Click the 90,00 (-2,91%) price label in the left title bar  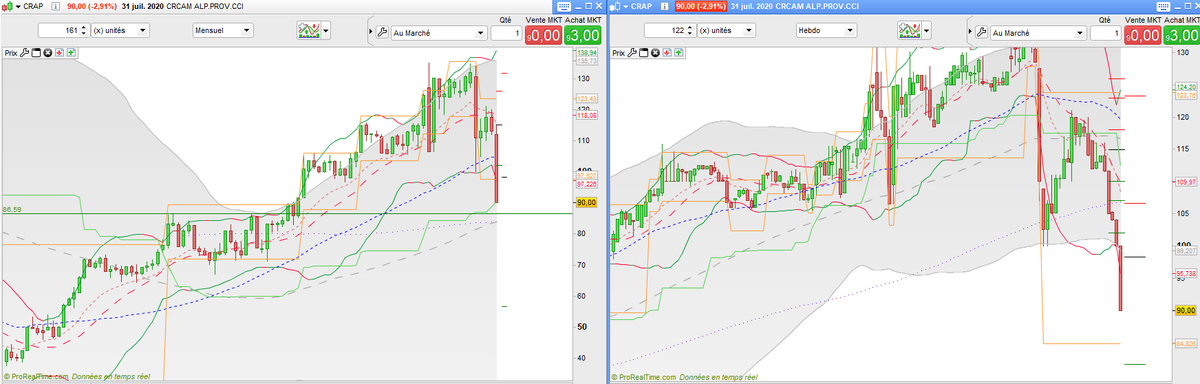tap(91, 6)
